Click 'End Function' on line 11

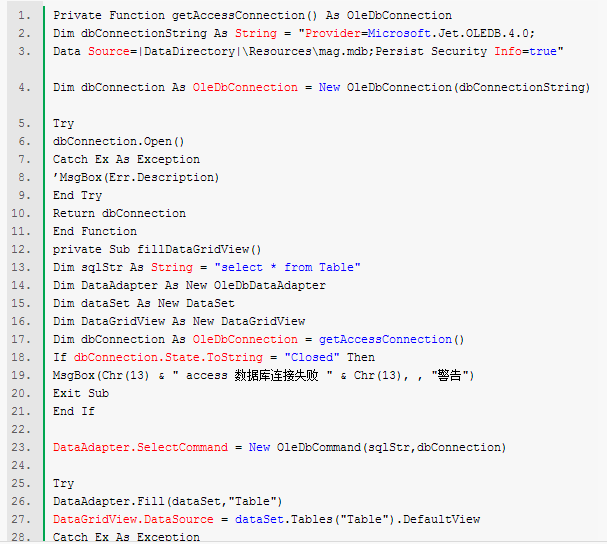[95, 232]
